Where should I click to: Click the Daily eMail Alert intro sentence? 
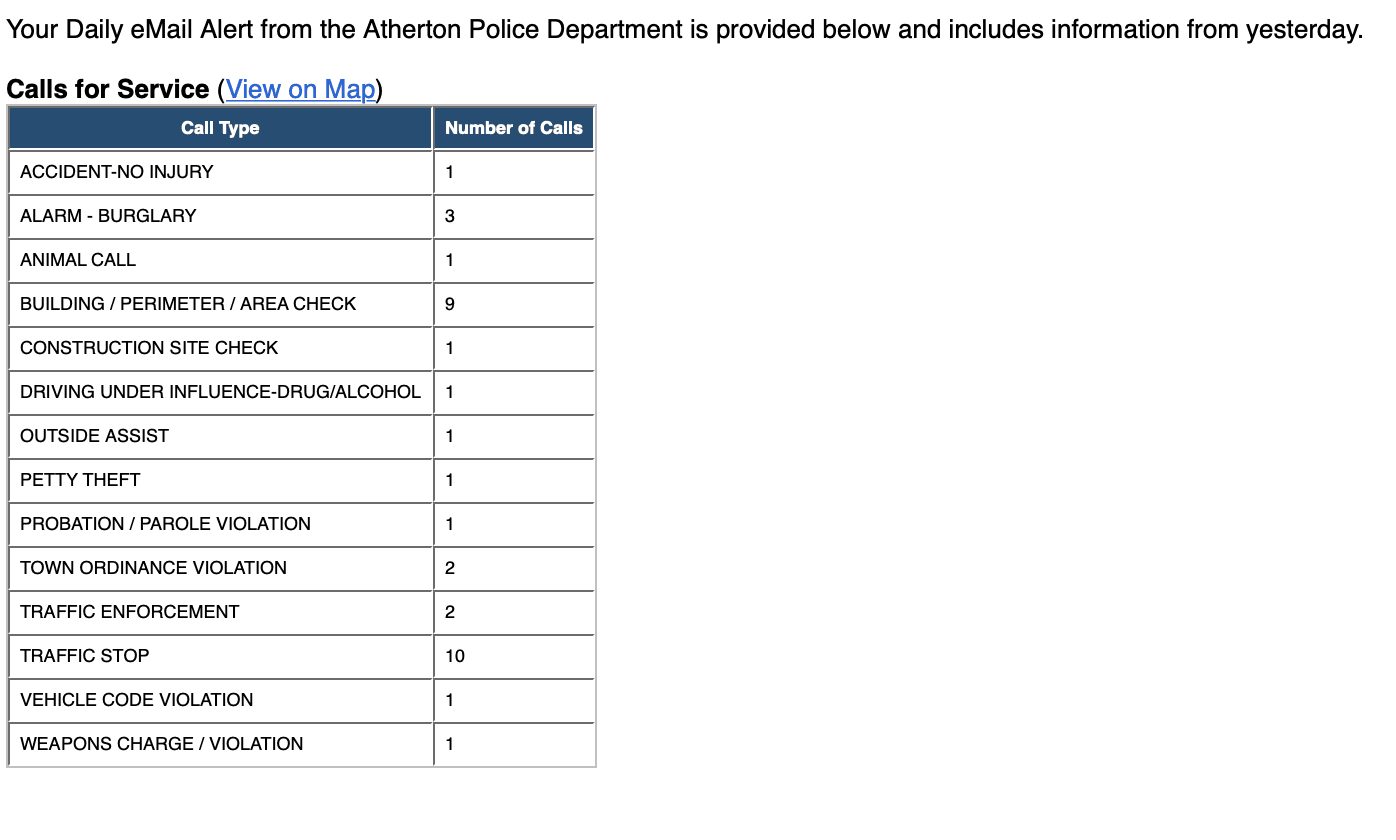(x=684, y=29)
